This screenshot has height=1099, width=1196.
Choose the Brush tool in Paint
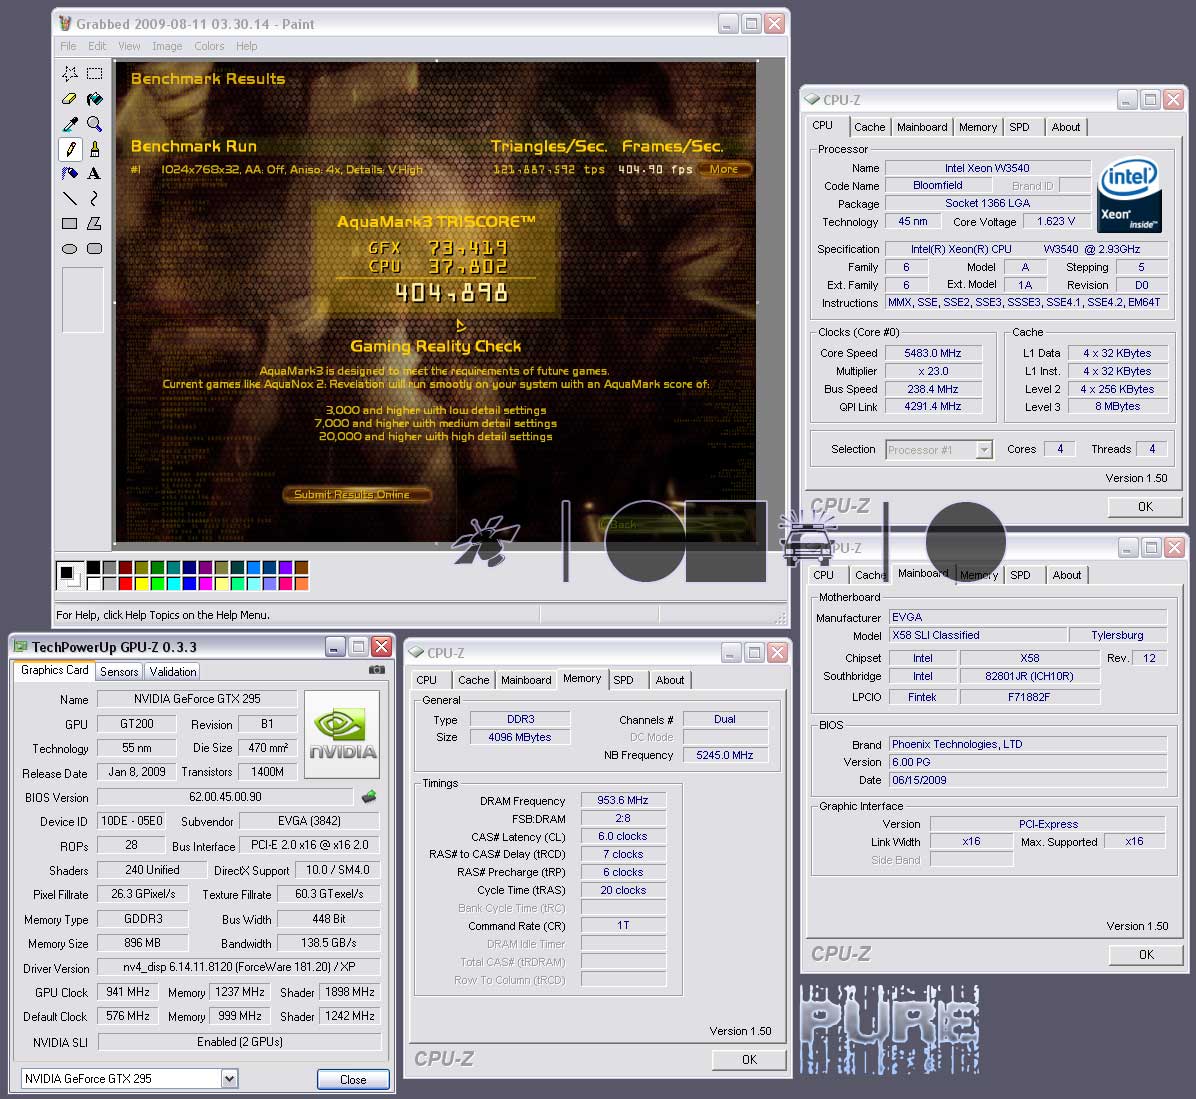[x=95, y=149]
